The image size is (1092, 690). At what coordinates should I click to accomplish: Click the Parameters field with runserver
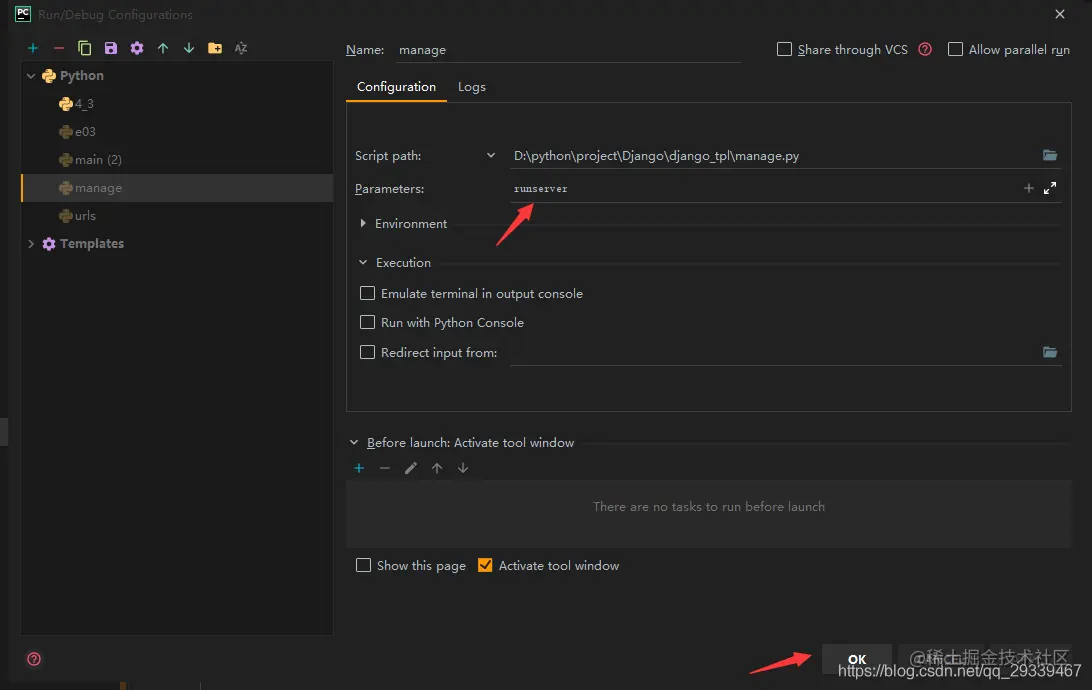[x=763, y=189]
